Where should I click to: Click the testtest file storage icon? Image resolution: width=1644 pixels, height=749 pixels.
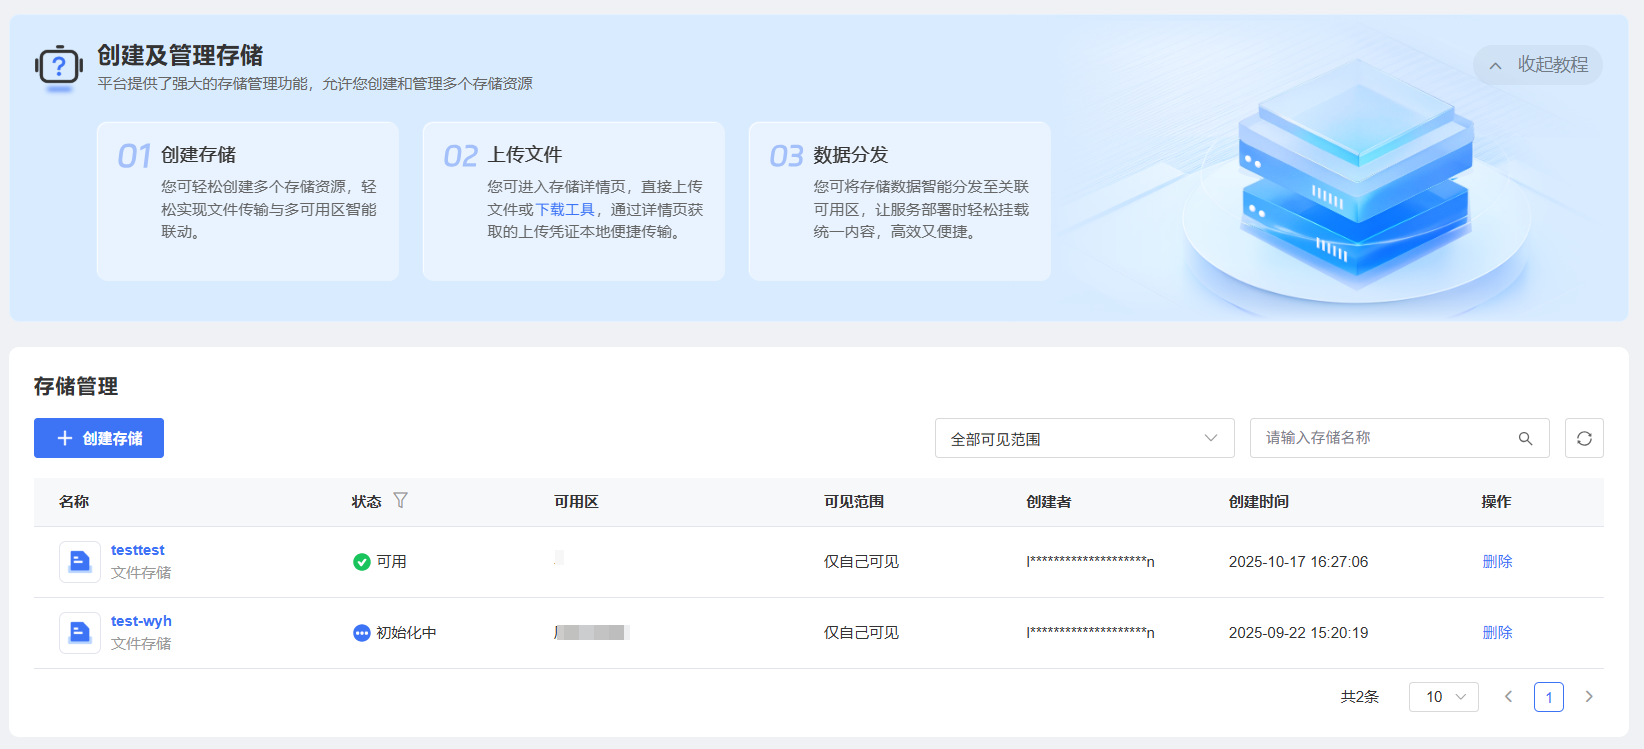[80, 562]
